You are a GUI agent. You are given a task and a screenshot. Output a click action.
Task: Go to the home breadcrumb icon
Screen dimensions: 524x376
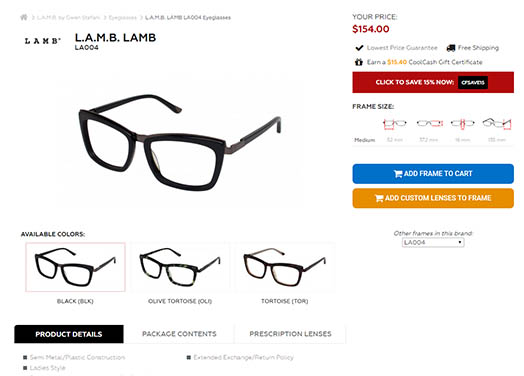(x=23, y=17)
